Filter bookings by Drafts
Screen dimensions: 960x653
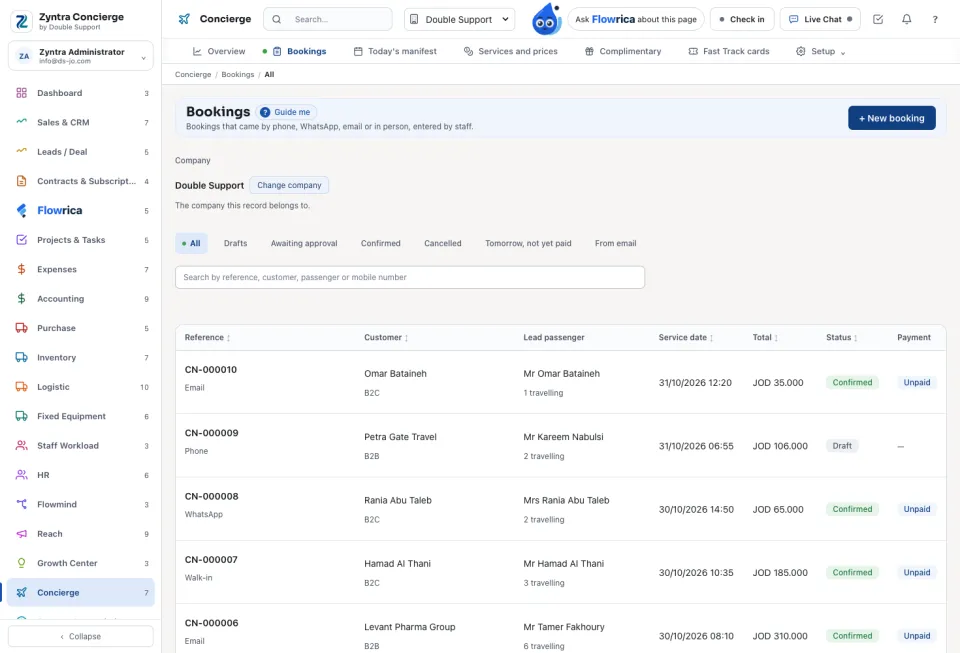pos(236,244)
